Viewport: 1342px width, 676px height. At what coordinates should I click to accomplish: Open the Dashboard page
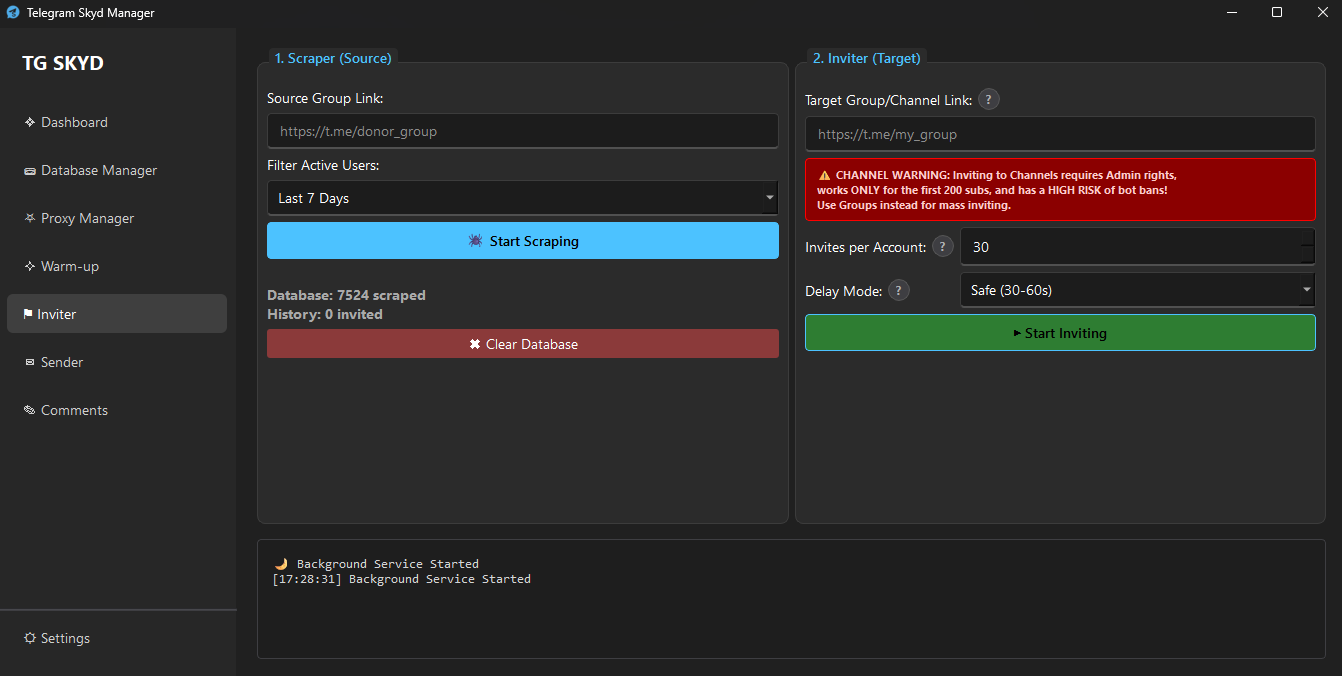(x=73, y=122)
